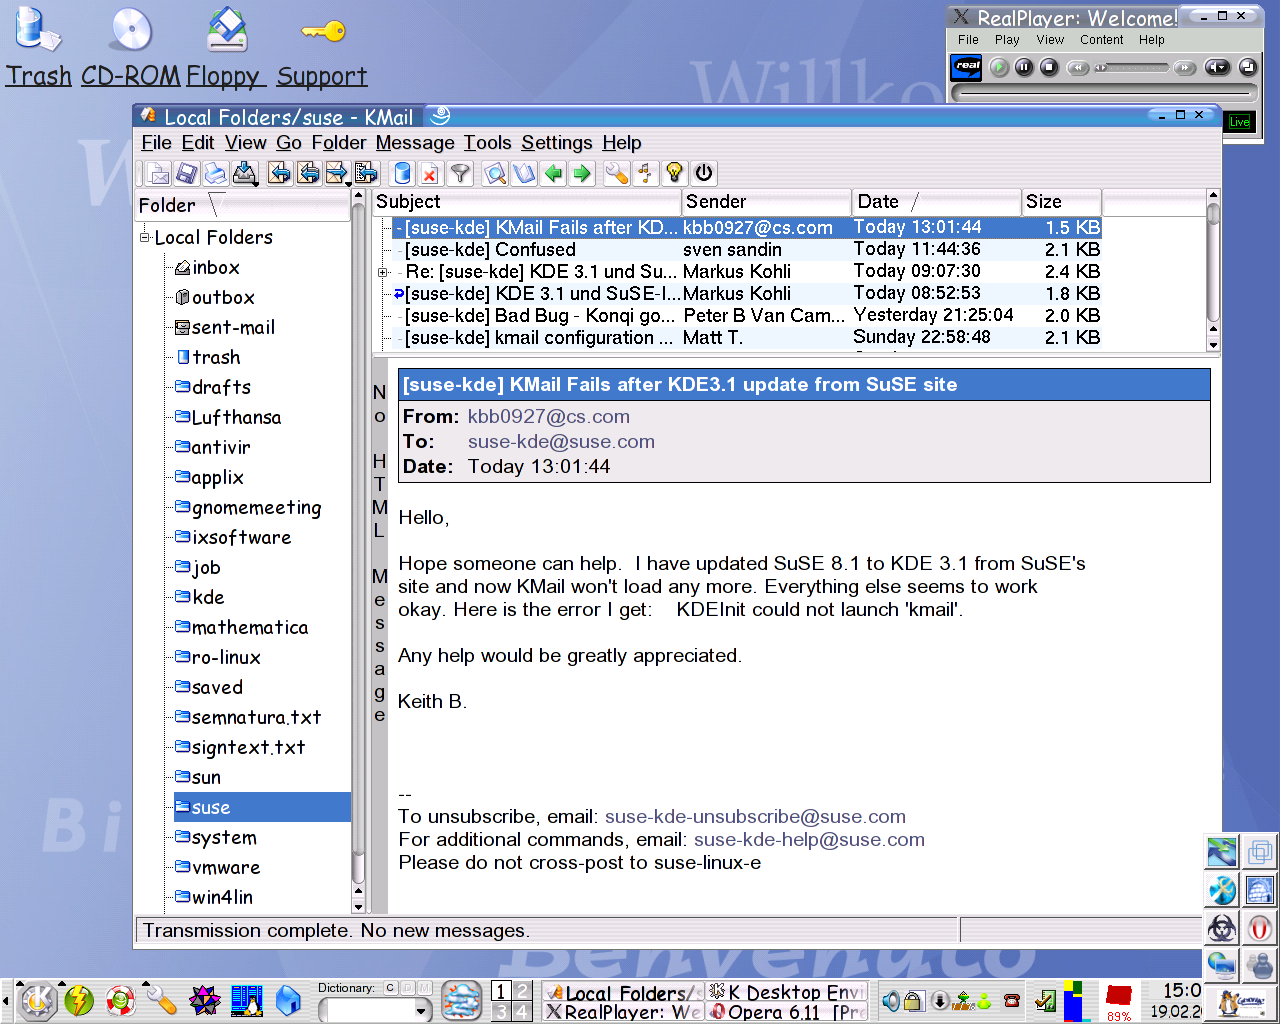The width and height of the screenshot is (1280, 1024).
Task: Open the CD-ROM desktop icon
Action: tap(131, 47)
